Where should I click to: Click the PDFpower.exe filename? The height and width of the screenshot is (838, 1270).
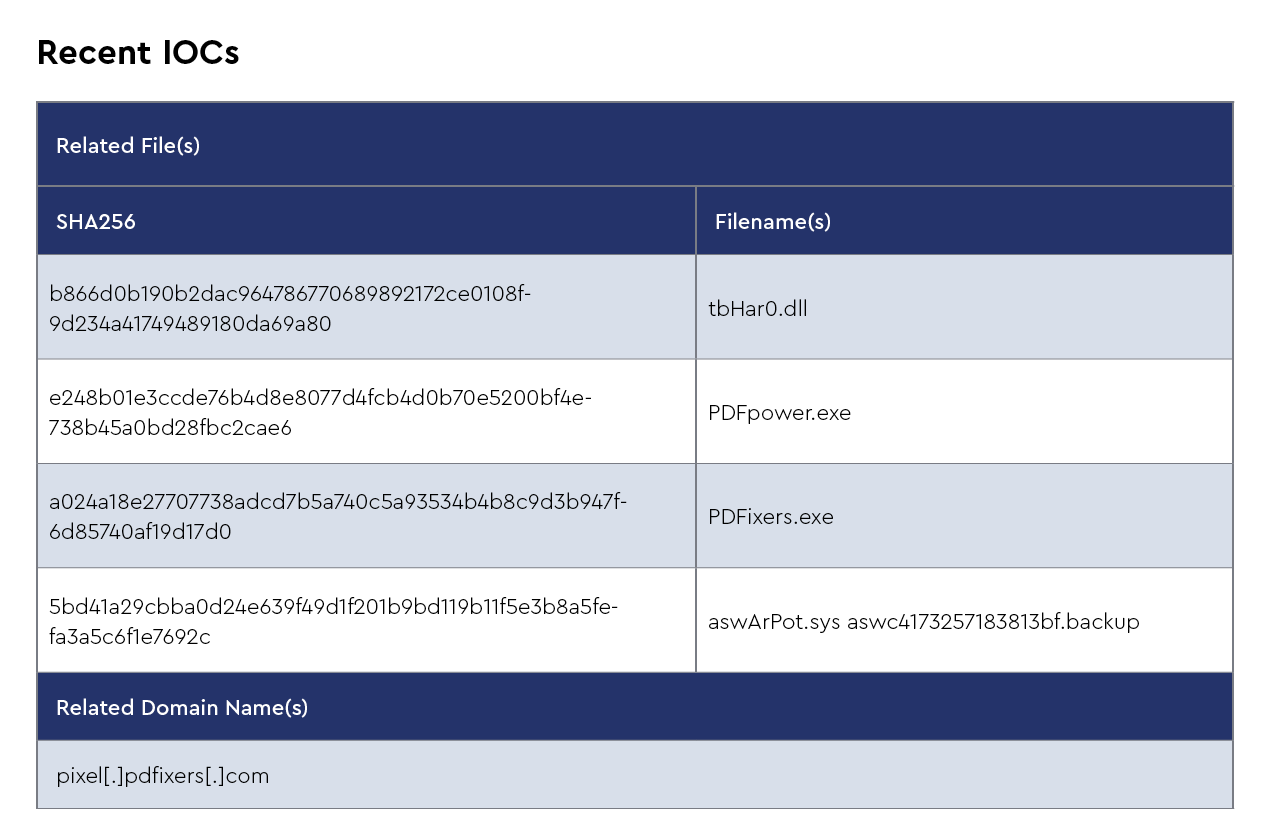coord(779,413)
